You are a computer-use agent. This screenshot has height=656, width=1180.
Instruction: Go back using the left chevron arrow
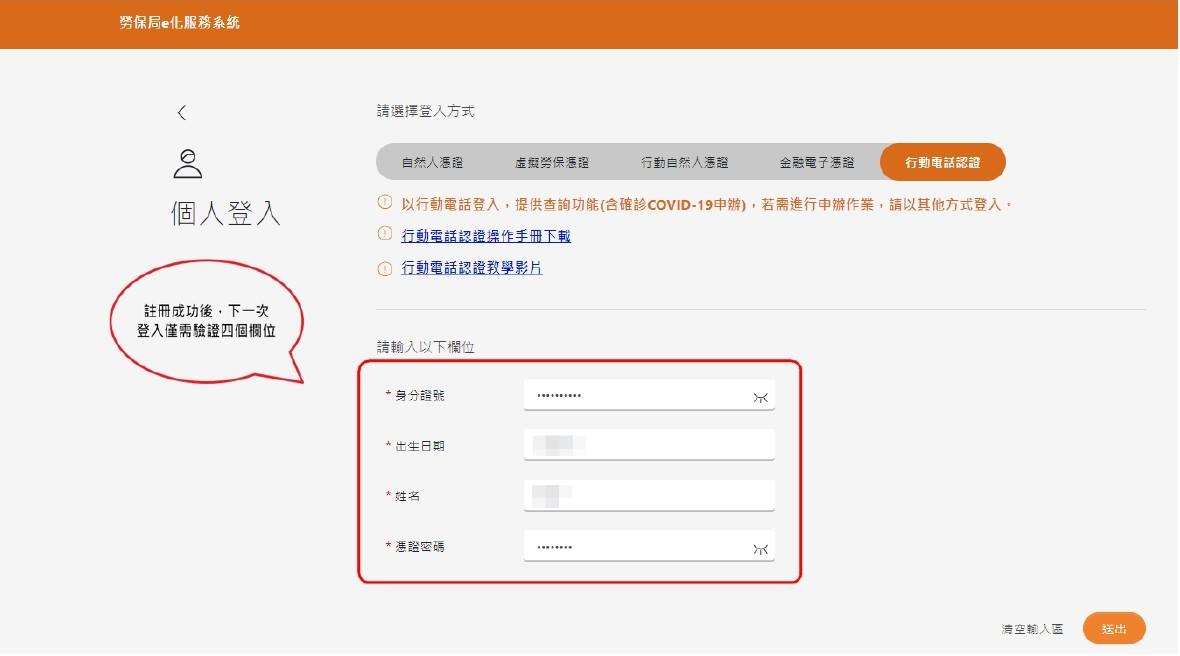[x=181, y=113]
